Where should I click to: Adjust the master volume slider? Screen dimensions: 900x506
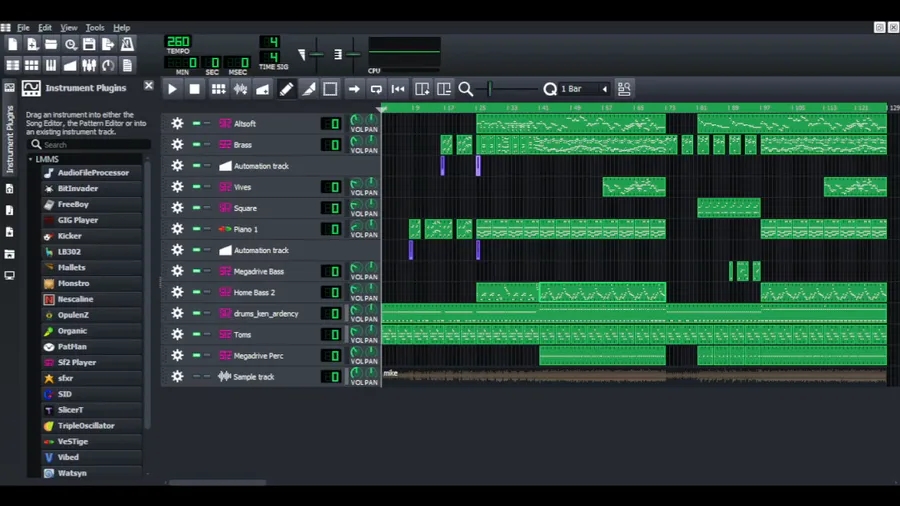(316, 55)
